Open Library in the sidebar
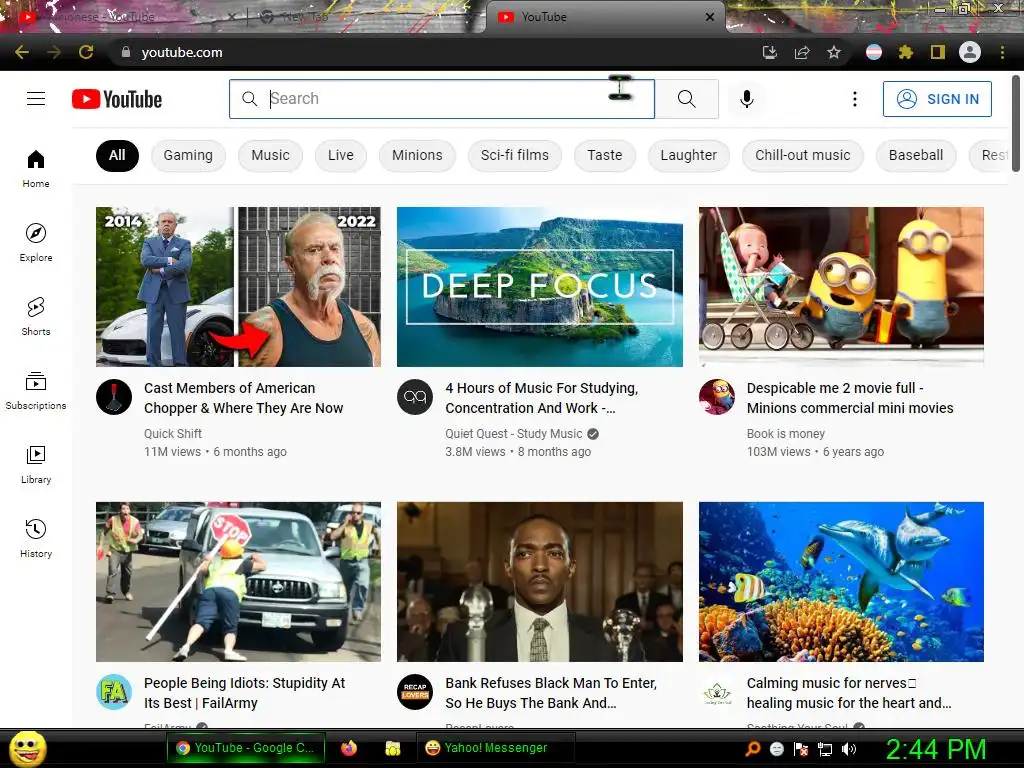Viewport: 1024px width, 768px height. [36, 464]
